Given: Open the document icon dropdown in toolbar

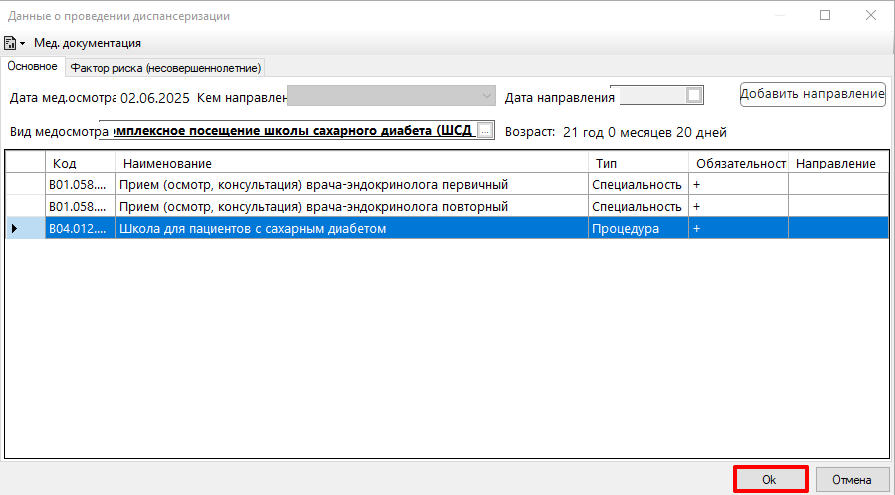Looking at the screenshot, I should pyautogui.click(x=15, y=43).
